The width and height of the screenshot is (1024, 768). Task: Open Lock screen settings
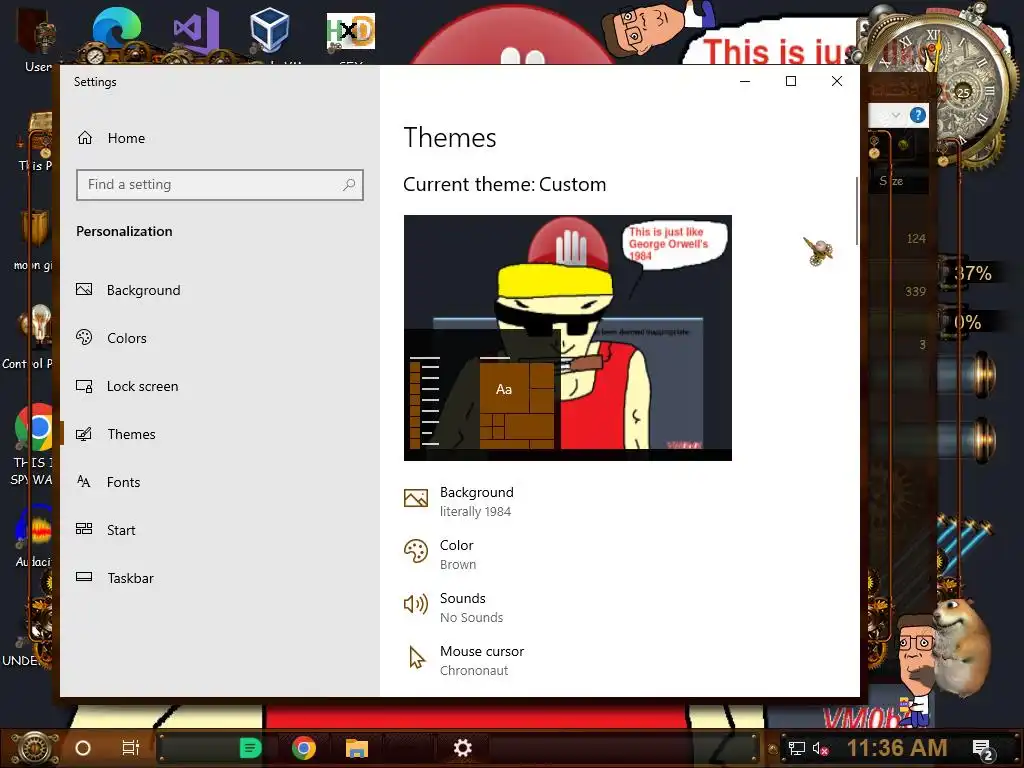[x=127, y=386]
